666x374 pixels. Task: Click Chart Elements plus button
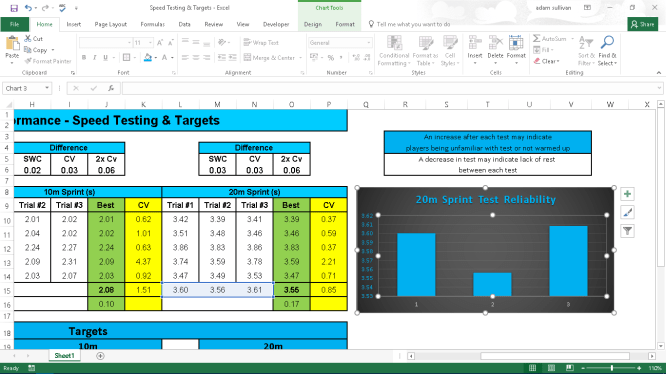pyautogui.click(x=627, y=194)
